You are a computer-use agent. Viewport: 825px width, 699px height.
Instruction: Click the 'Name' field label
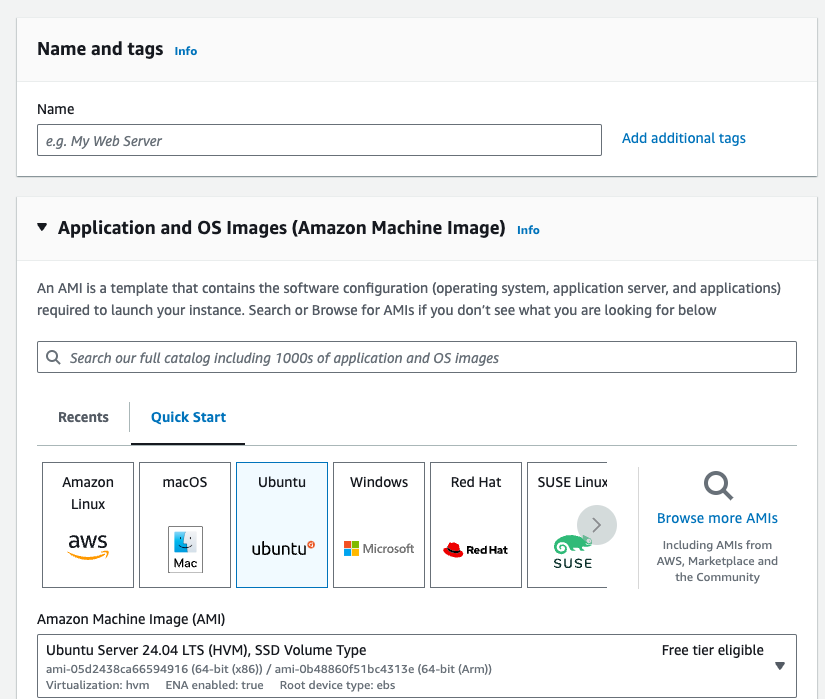tap(56, 109)
